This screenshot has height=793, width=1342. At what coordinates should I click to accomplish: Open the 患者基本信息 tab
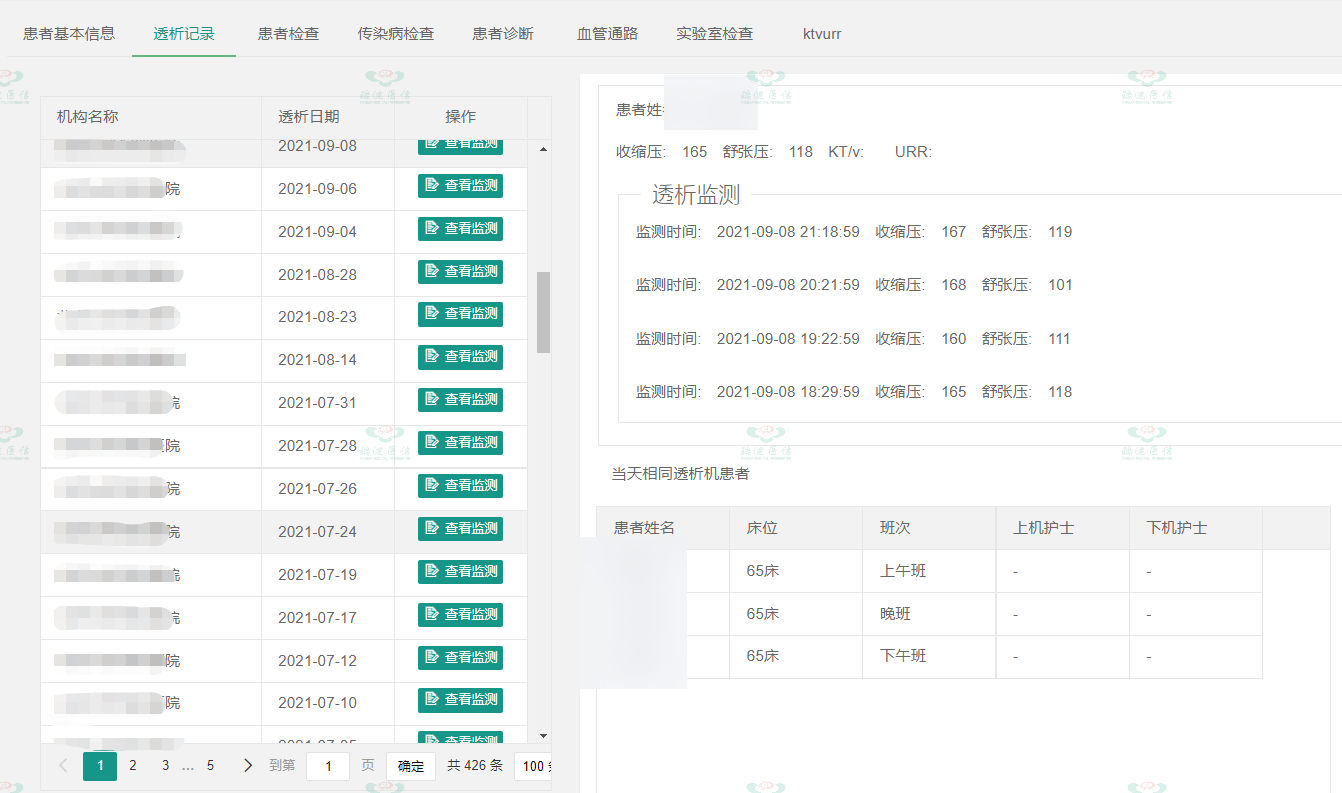(69, 33)
